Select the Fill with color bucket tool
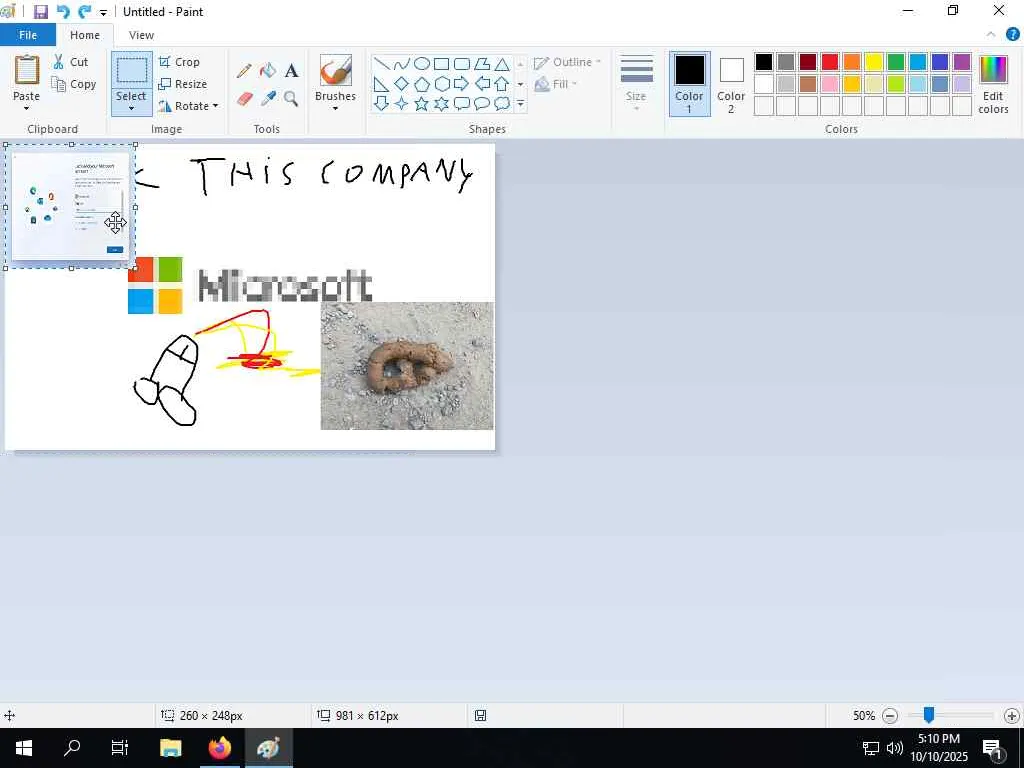 268,71
